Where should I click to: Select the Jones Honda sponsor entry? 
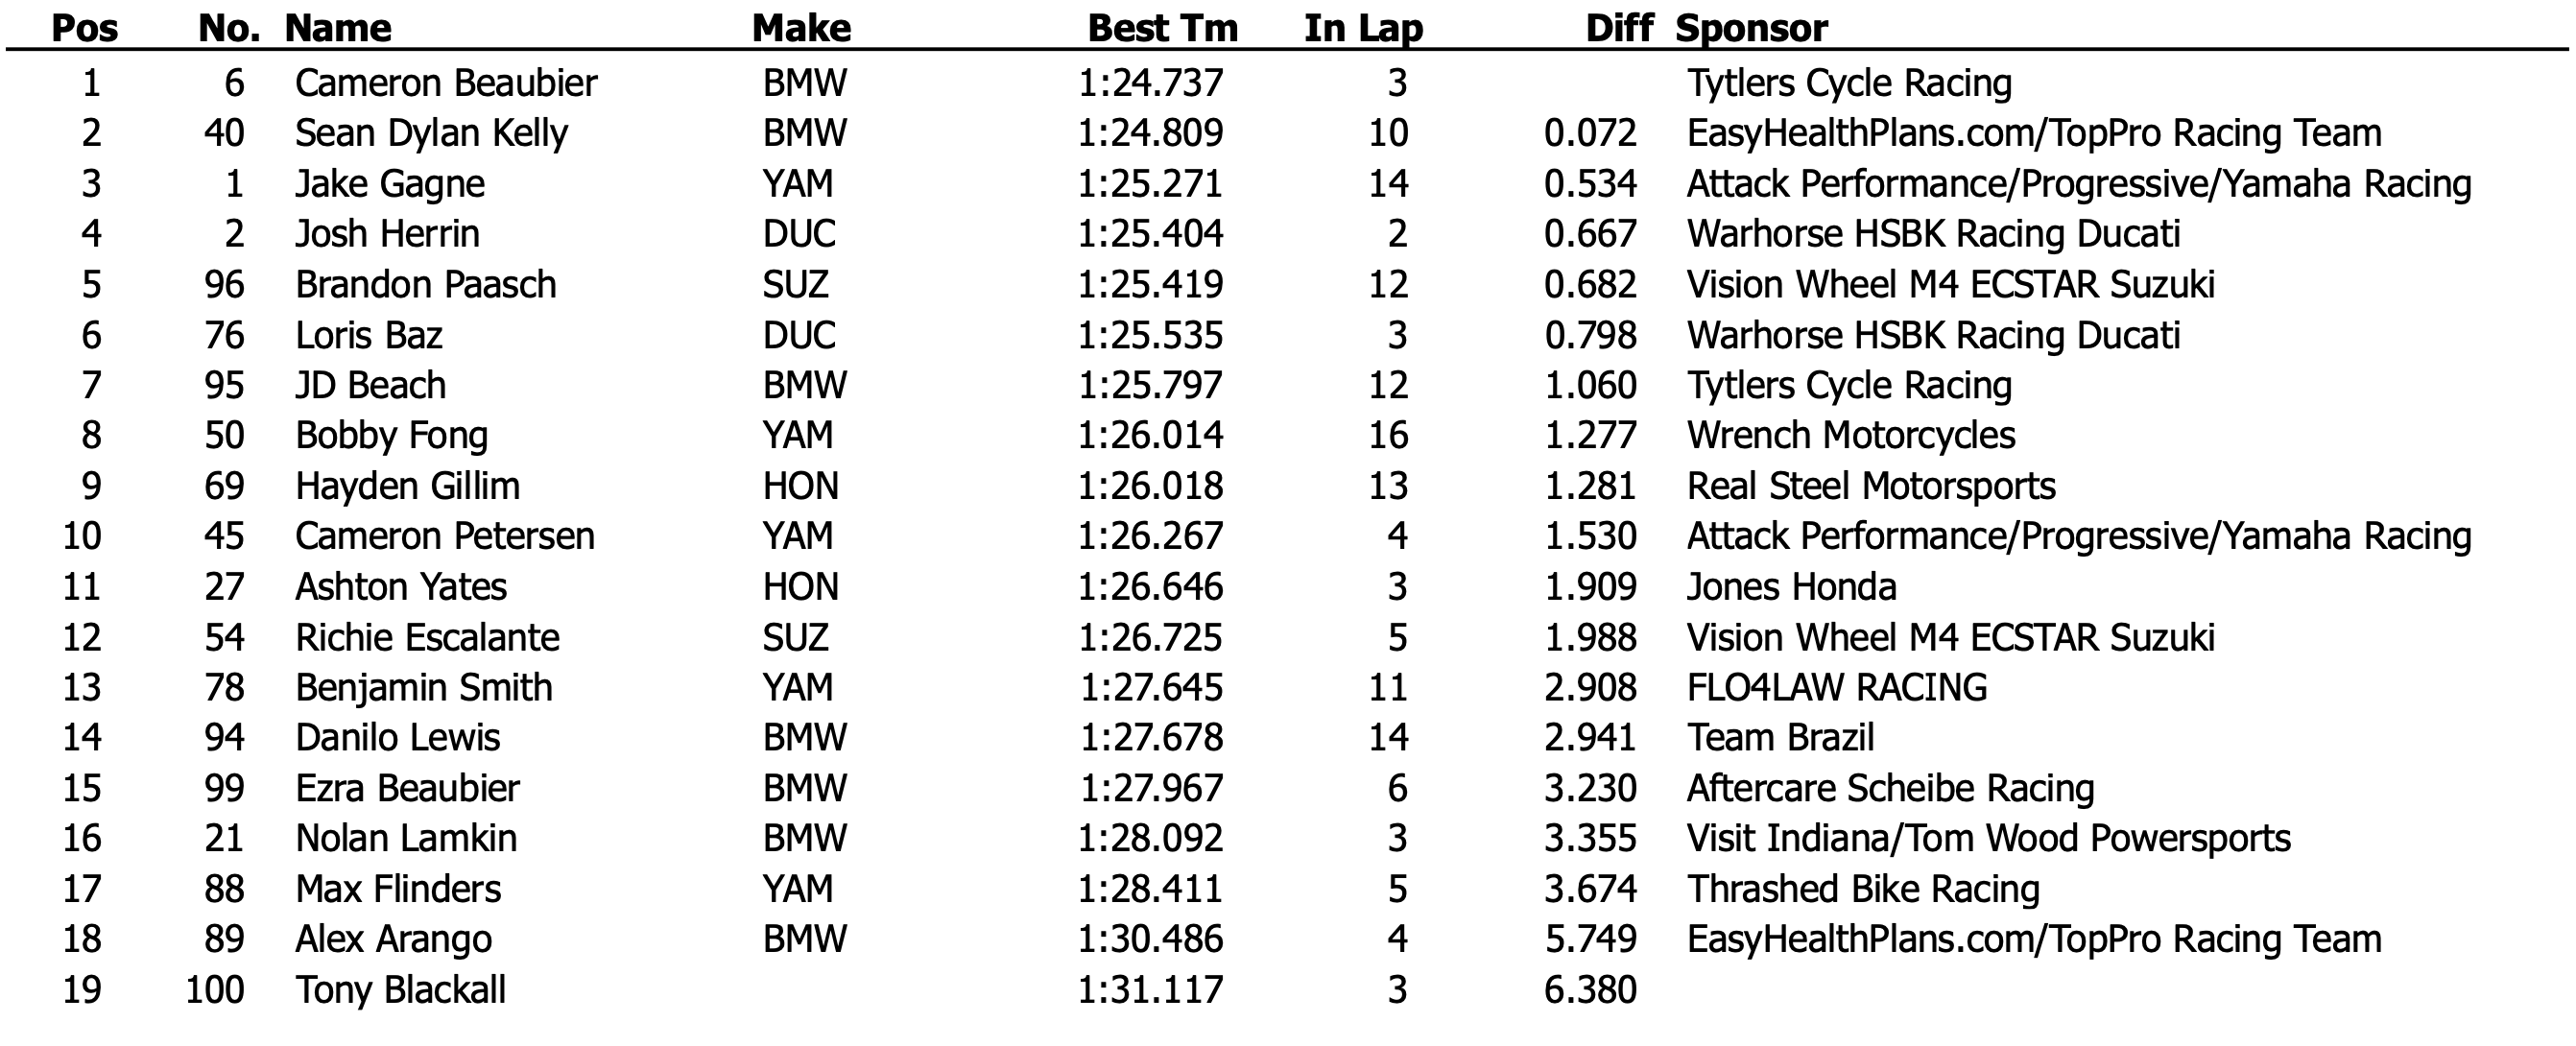1791,587
